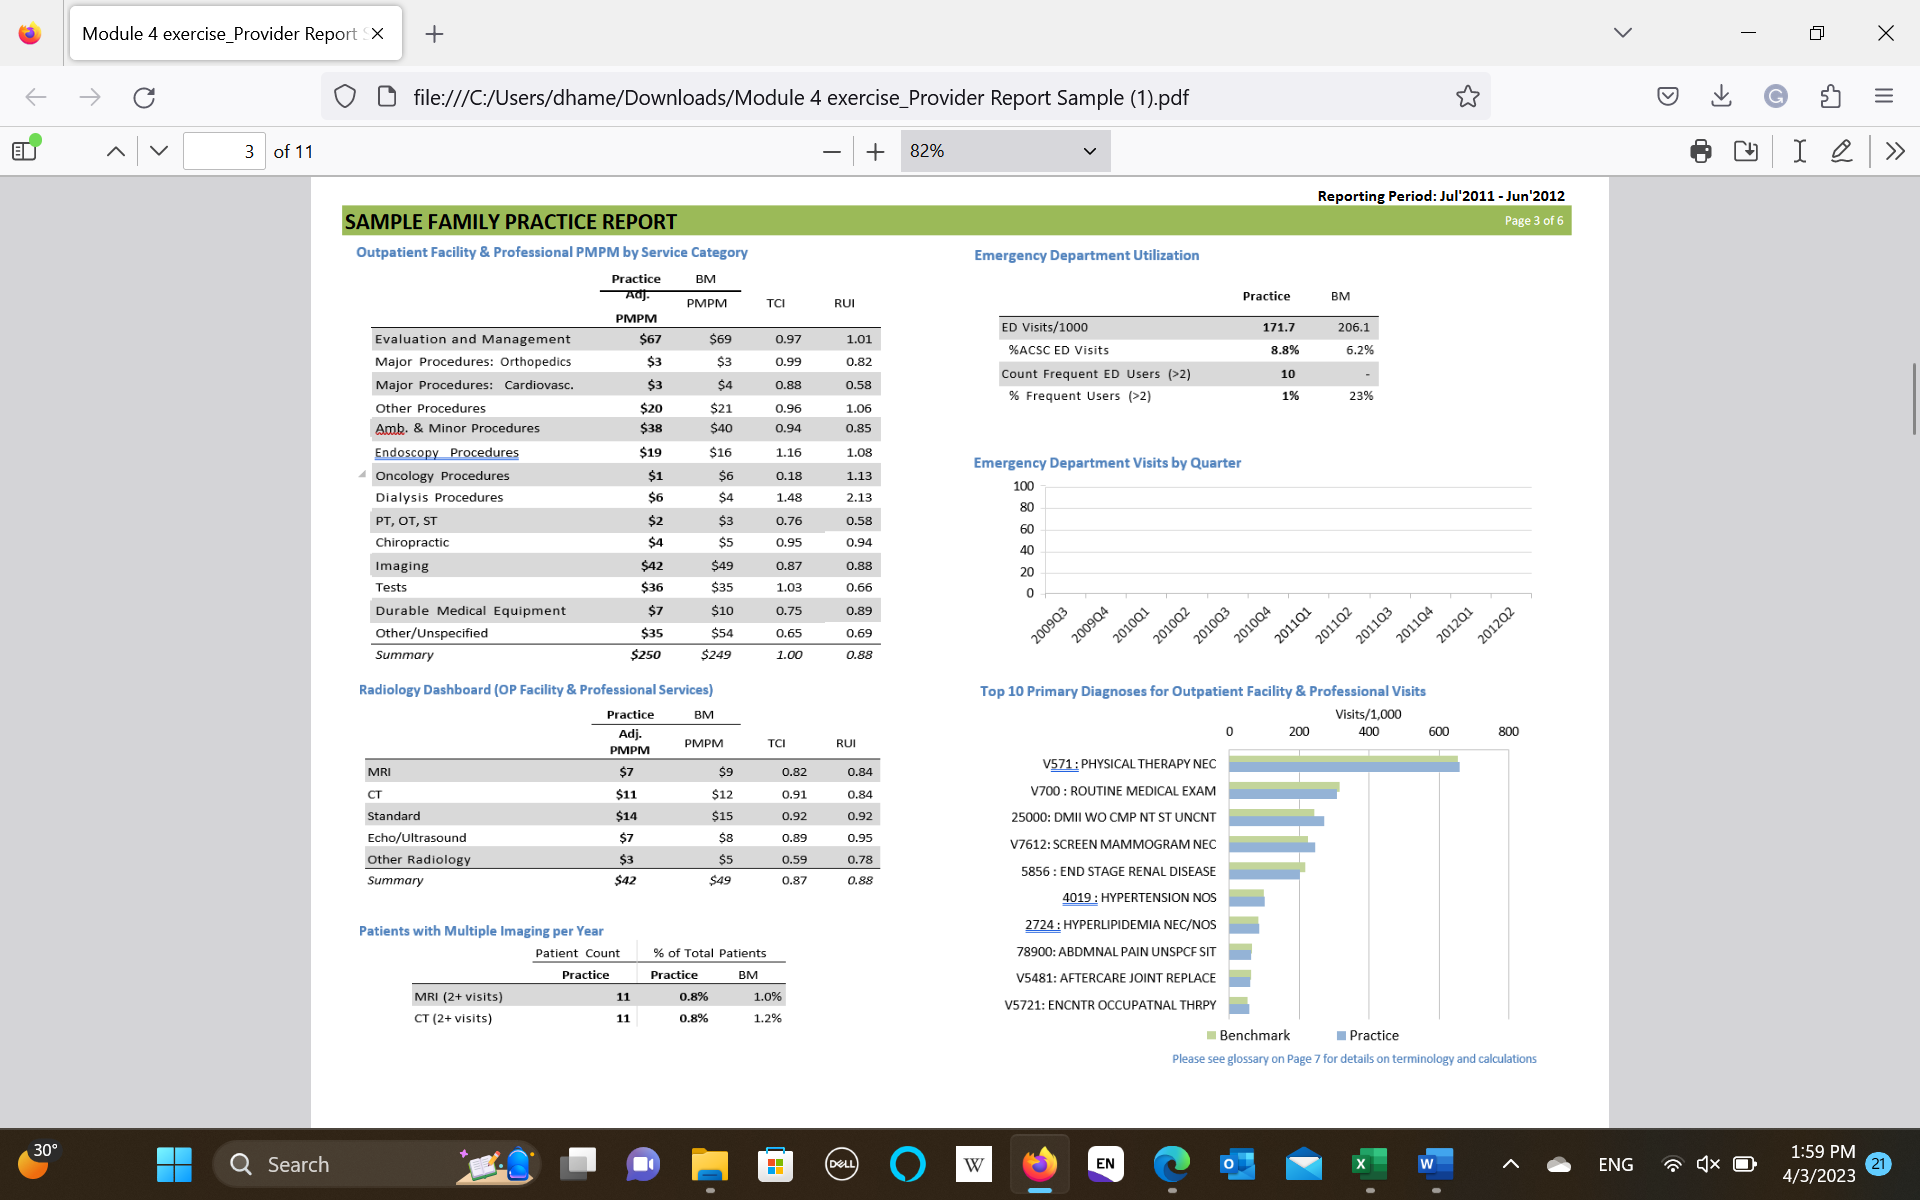Screen dimensions: 1920x1200
Task: Print the PDF document
Action: [x=1700, y=151]
